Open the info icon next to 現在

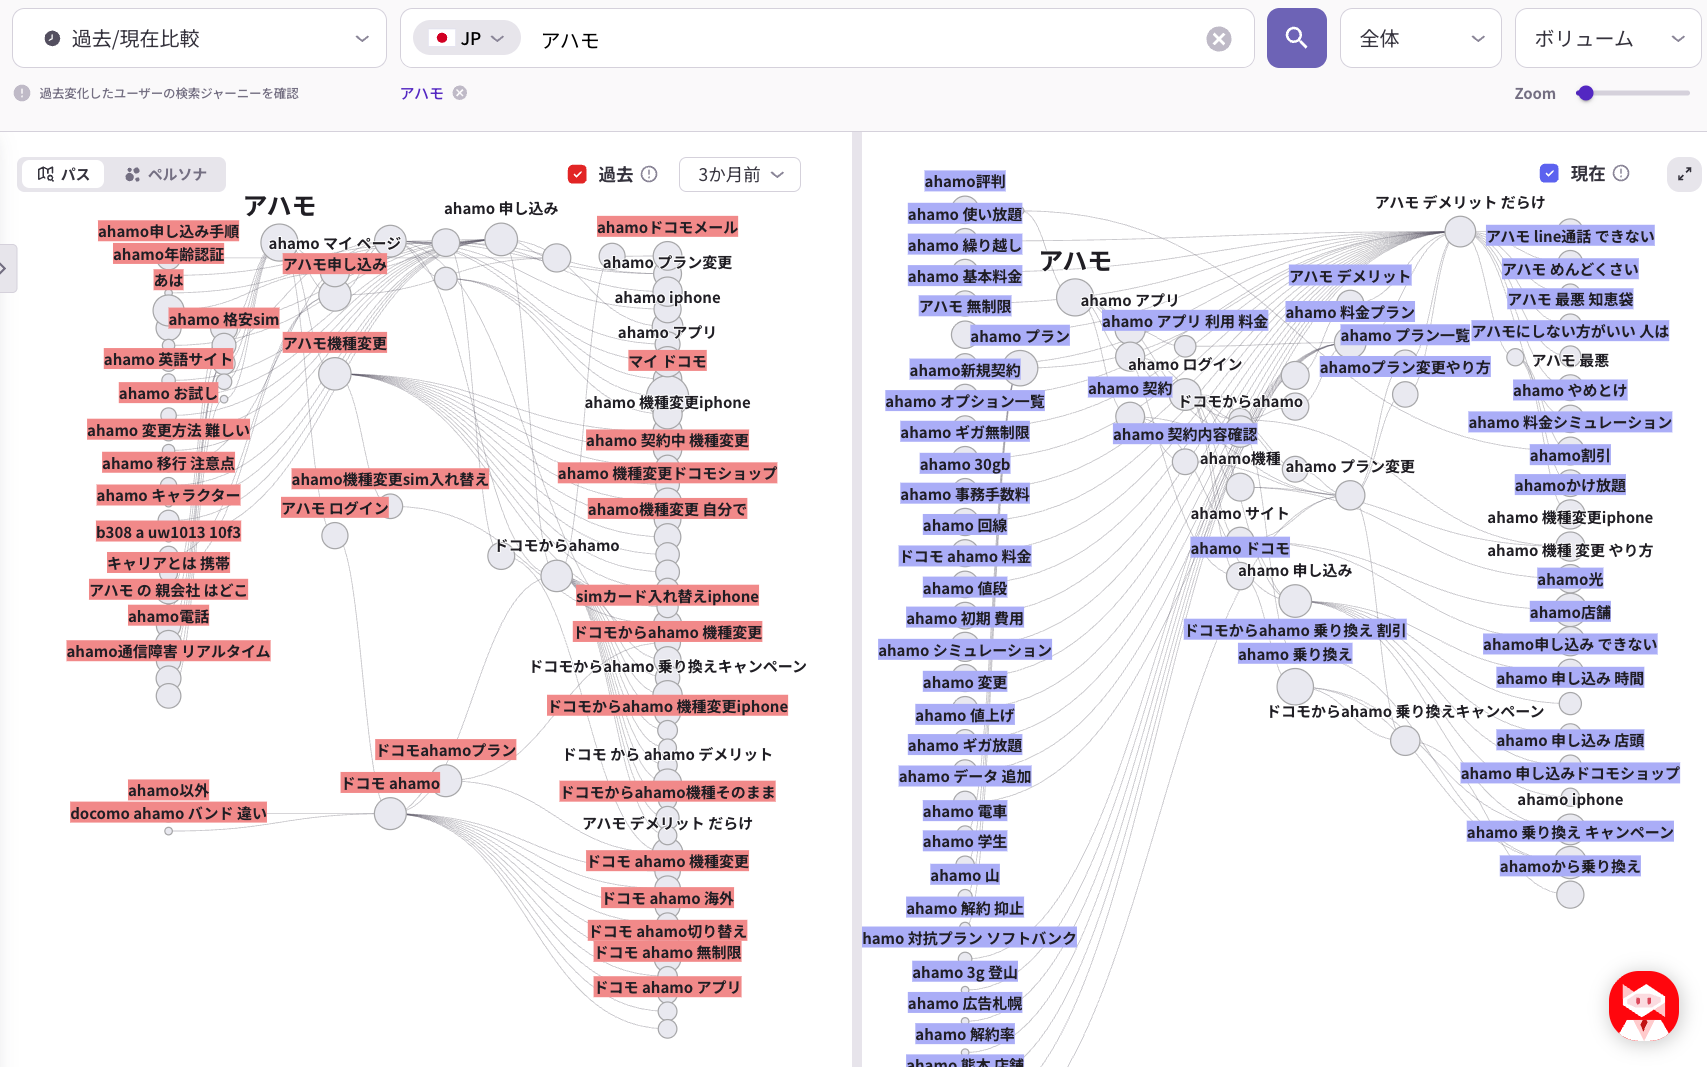(x=1621, y=173)
